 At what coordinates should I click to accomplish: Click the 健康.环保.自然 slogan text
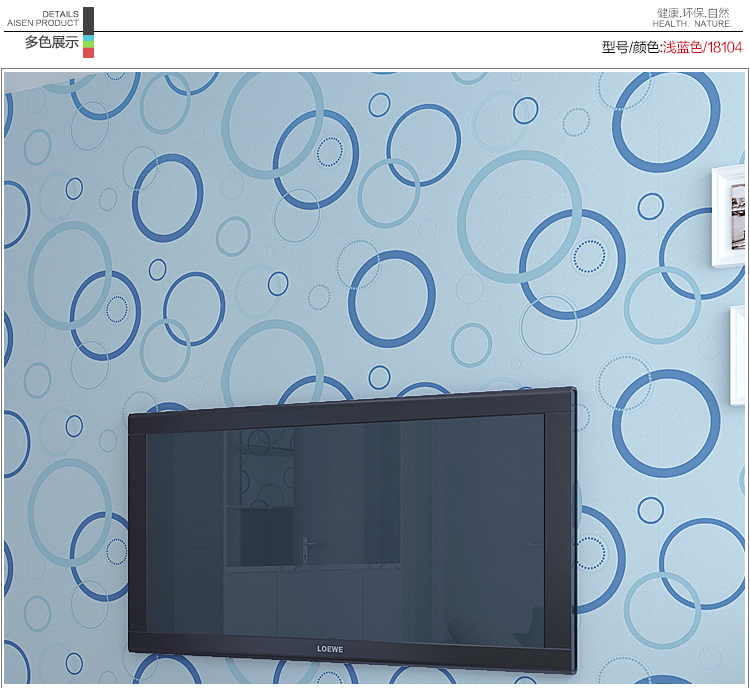[693, 12]
